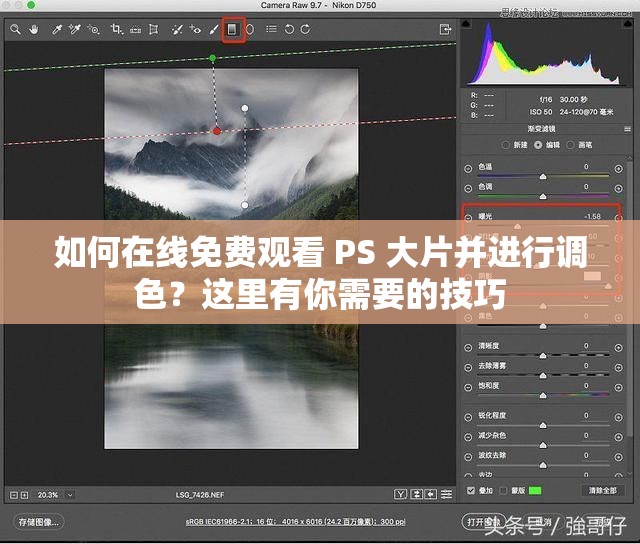The width and height of the screenshot is (640, 544).
Task: Decrease 减少杂色 with its minus icon
Action: coord(468,437)
